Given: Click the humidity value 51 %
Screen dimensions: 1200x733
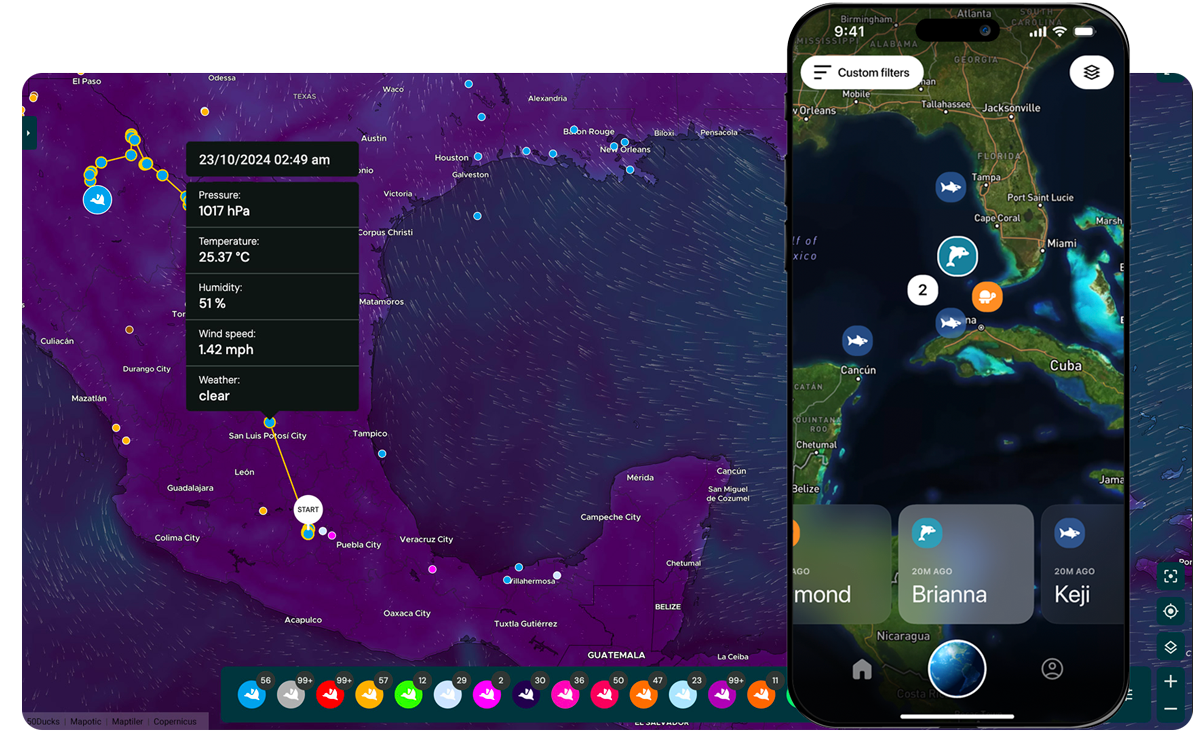Looking at the screenshot, I should pos(212,303).
